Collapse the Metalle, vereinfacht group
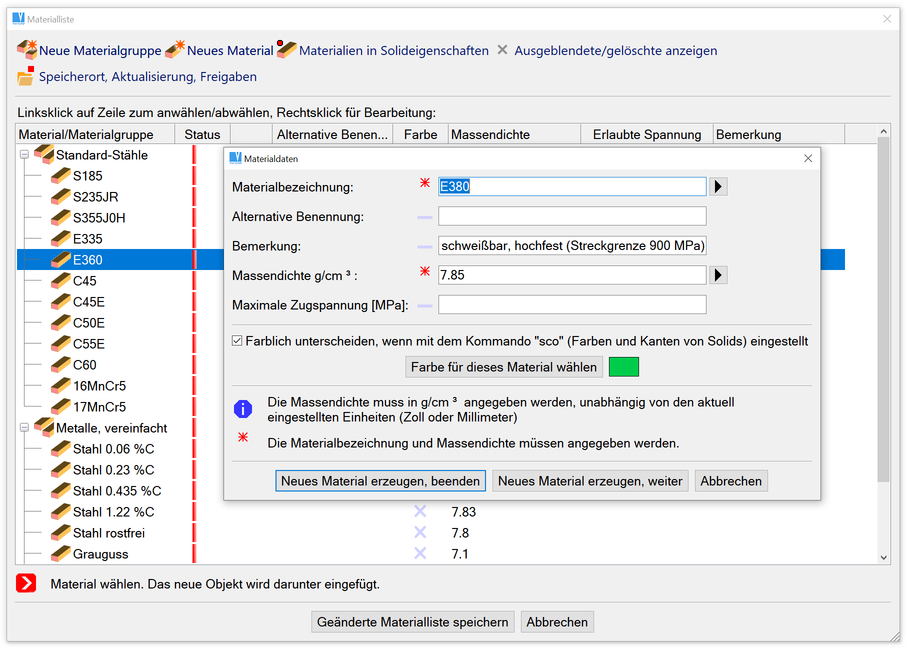This screenshot has height=650, width=907. click(24, 428)
